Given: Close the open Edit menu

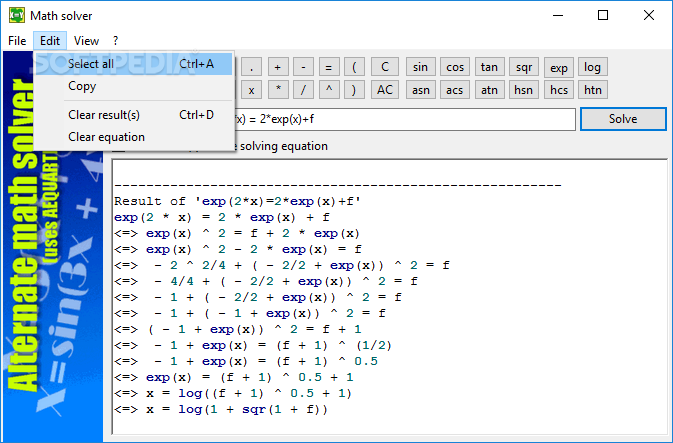Looking at the screenshot, I should pos(50,41).
